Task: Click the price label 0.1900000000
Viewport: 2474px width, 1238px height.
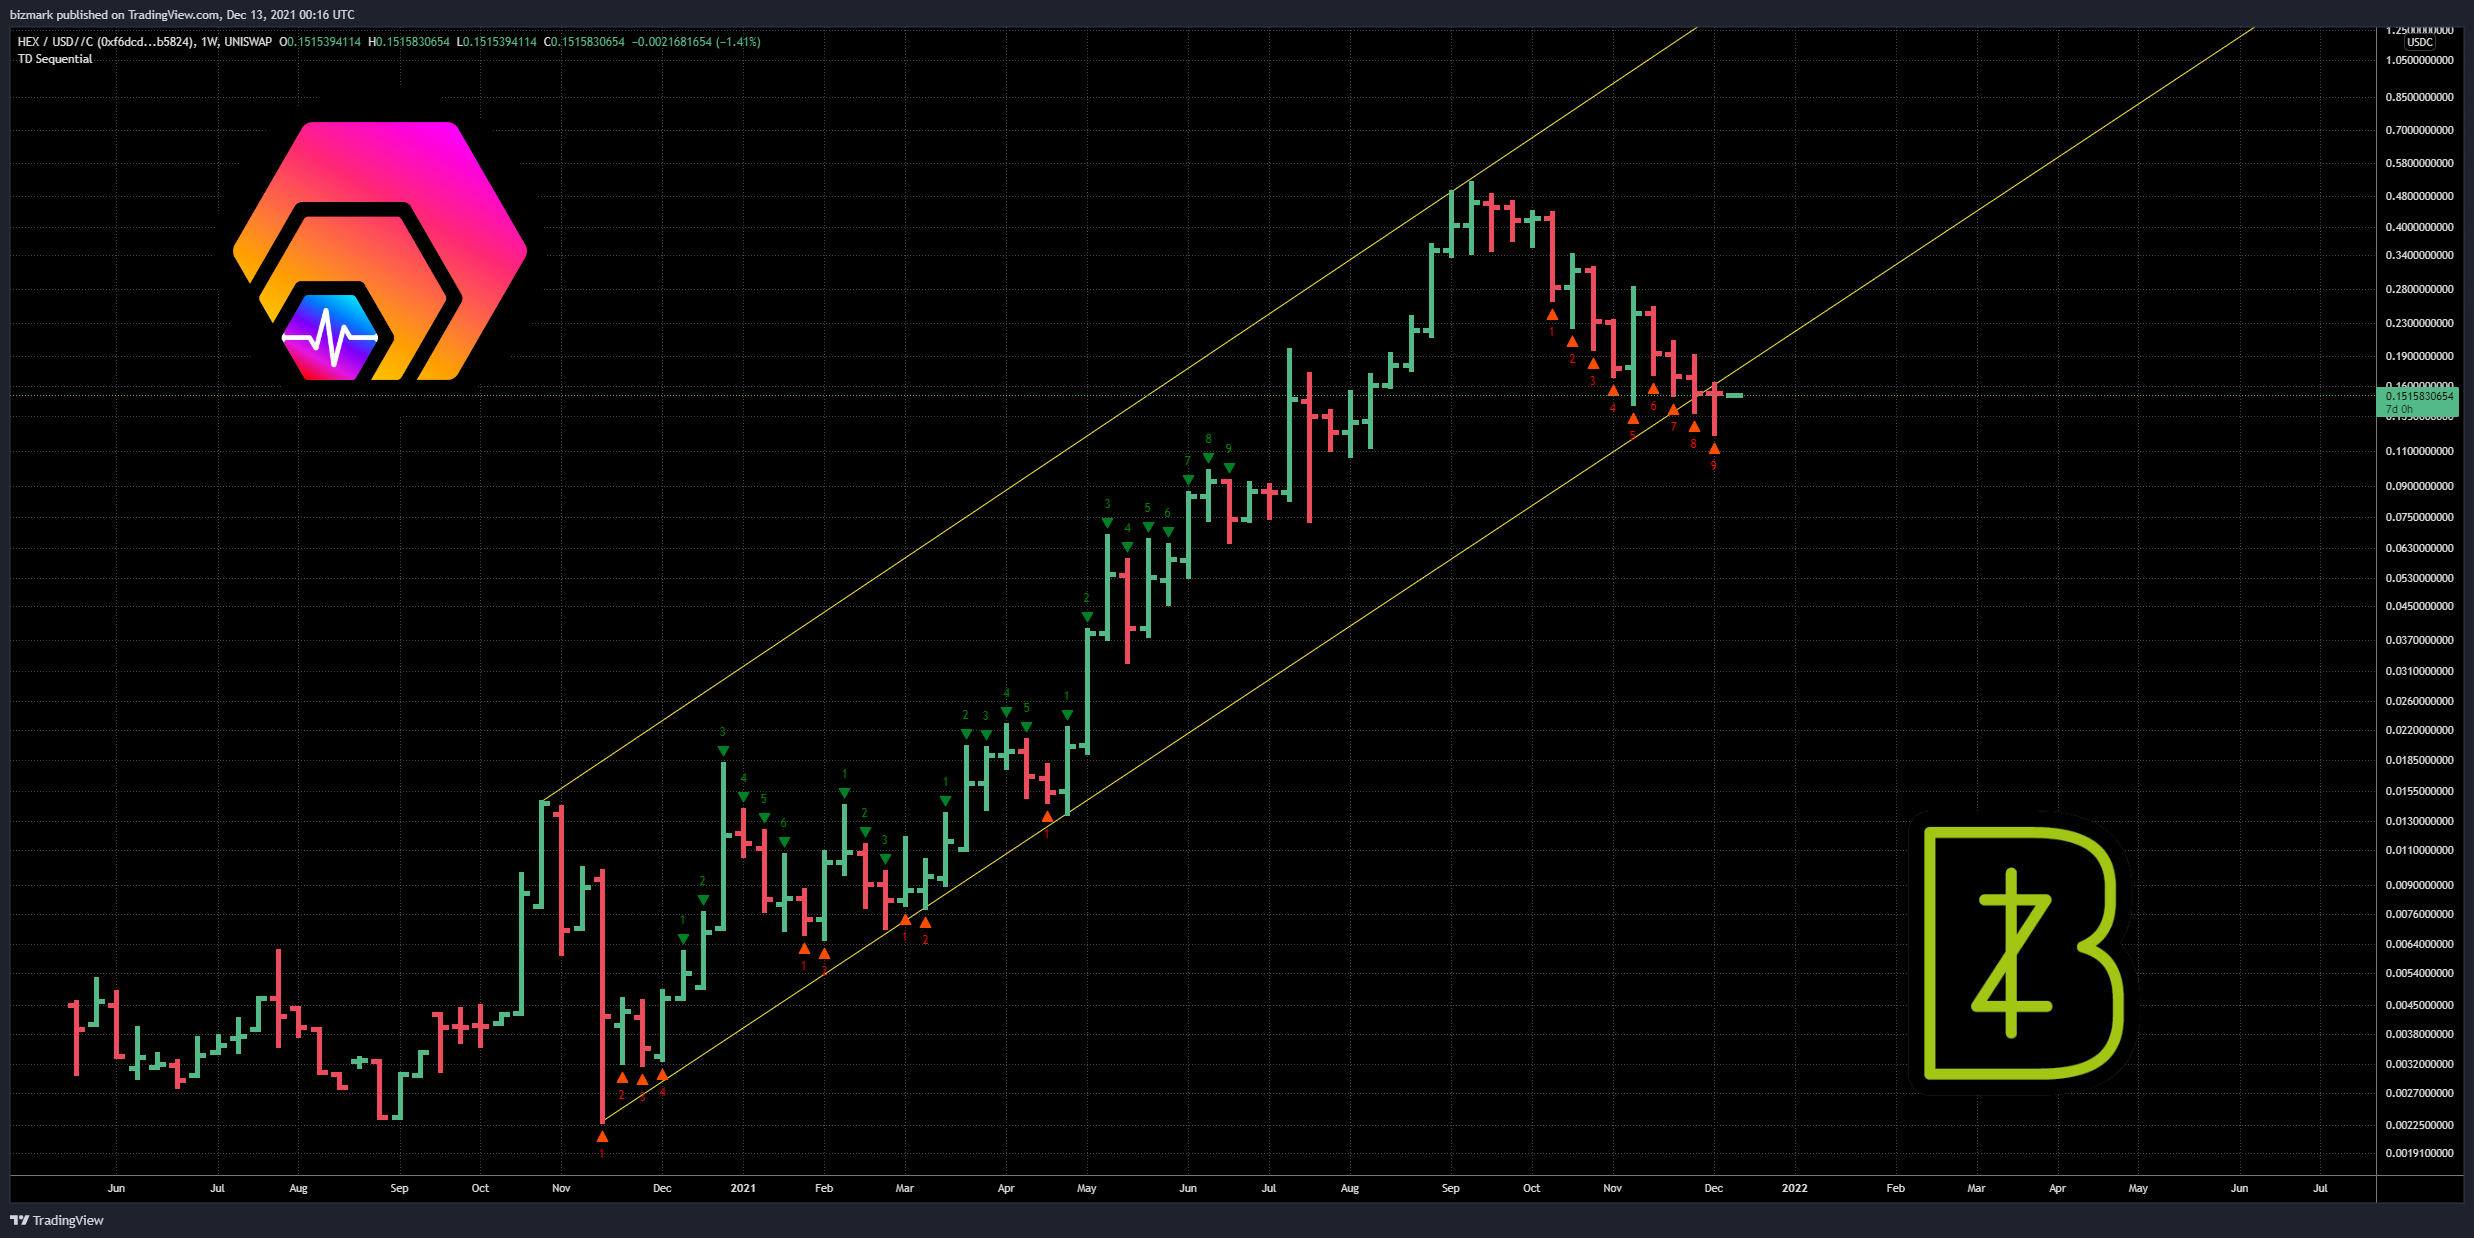Action: [x=2419, y=357]
